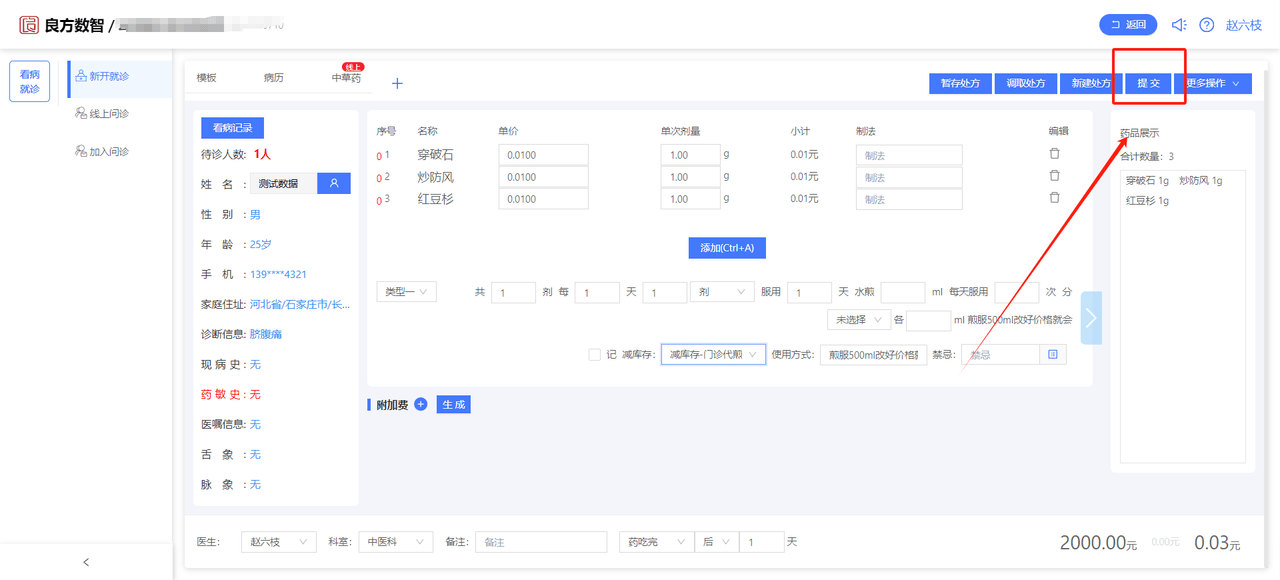Tick the 记 checkbox
The height and width of the screenshot is (580, 1280).
pos(595,354)
